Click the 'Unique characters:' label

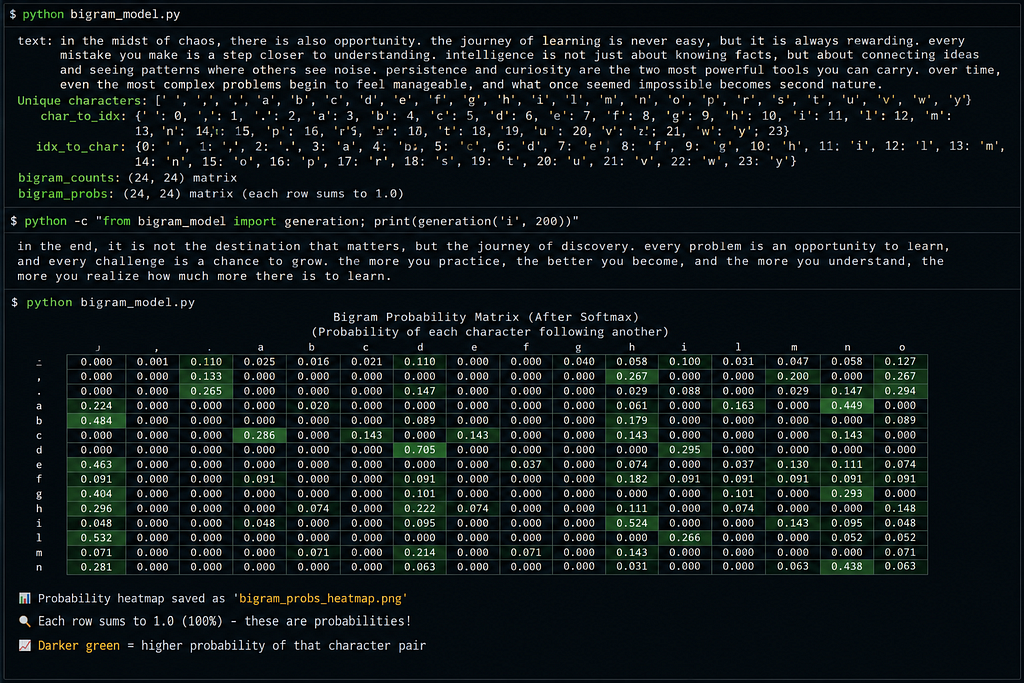[82, 100]
